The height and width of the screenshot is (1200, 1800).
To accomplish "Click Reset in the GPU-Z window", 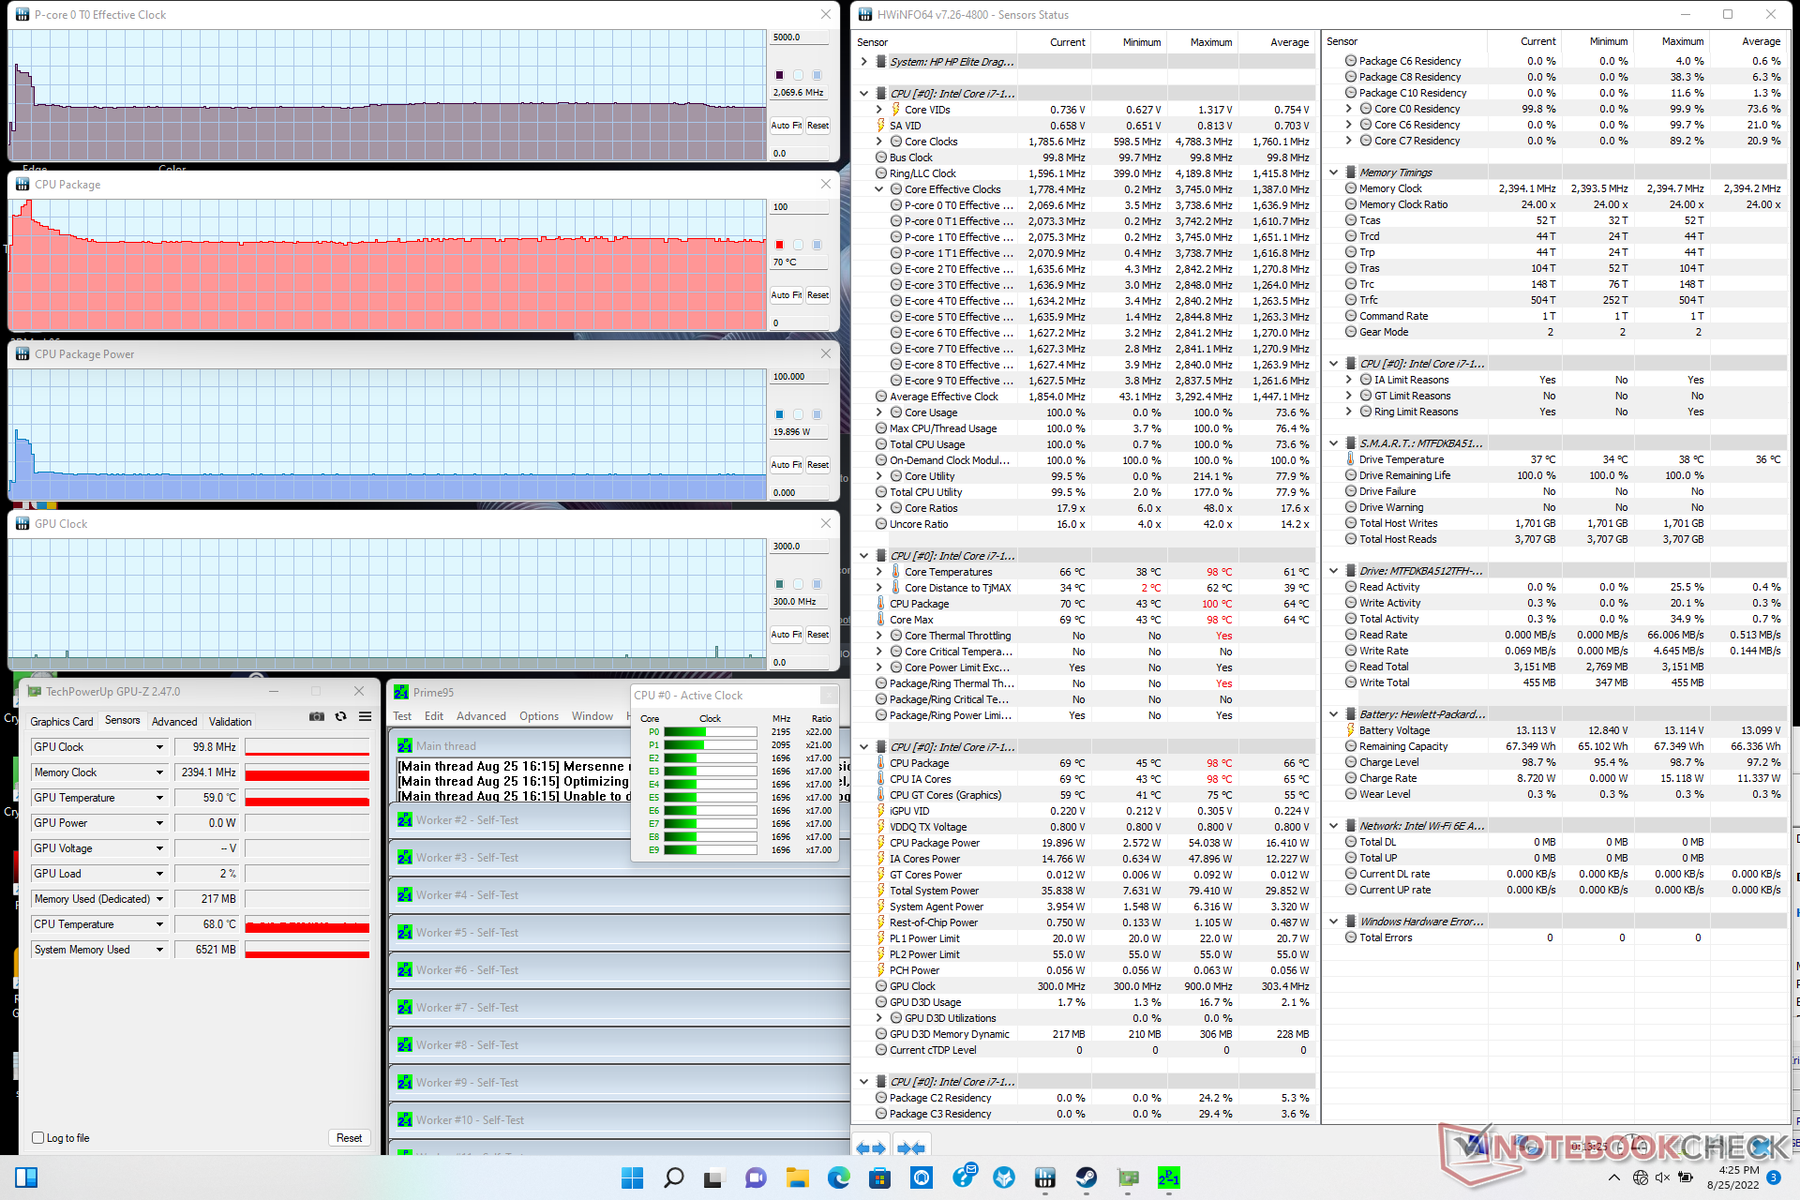I will [x=349, y=1138].
